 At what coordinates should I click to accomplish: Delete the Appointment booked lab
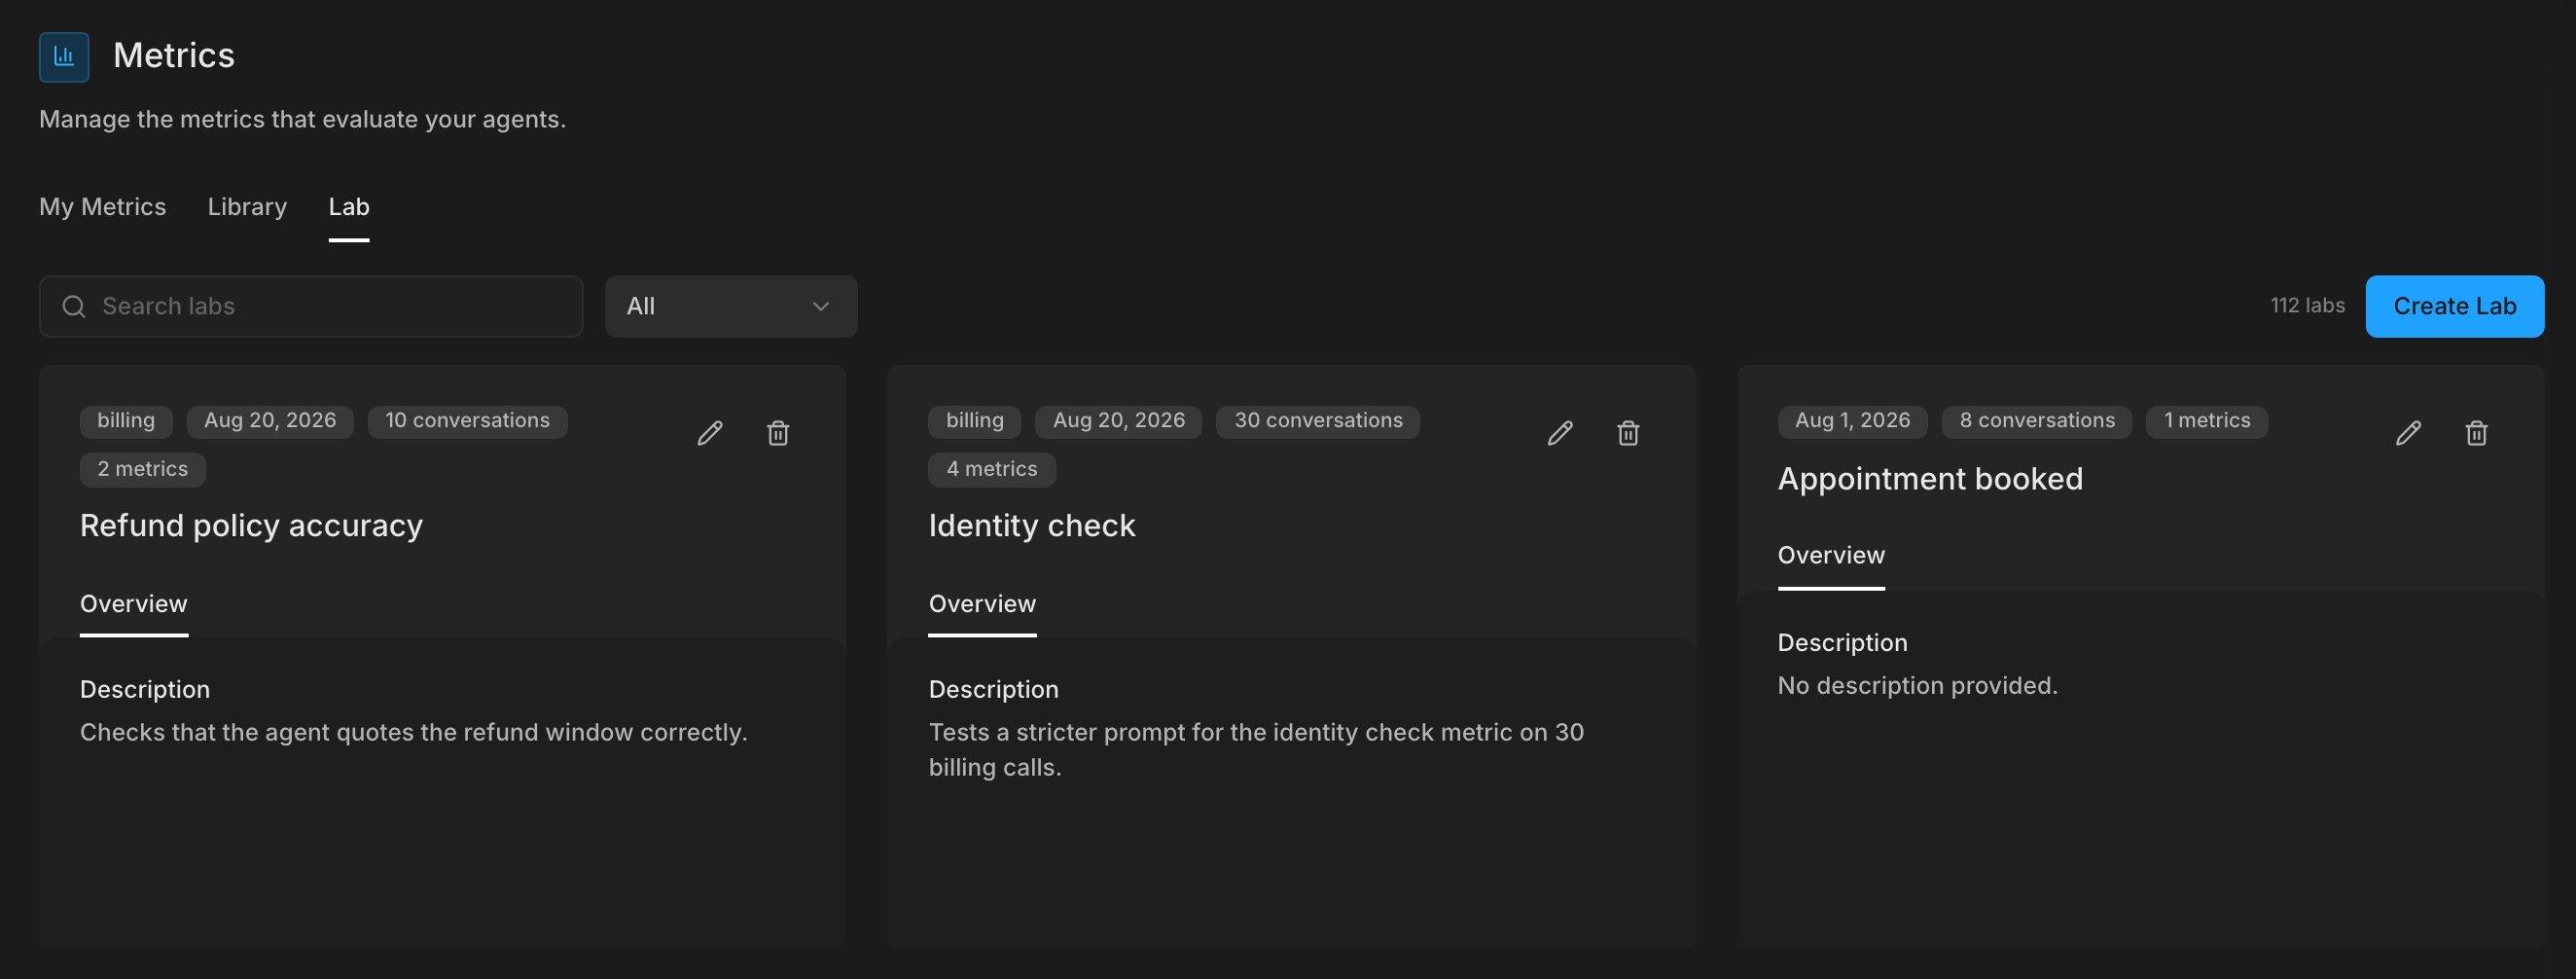2476,433
